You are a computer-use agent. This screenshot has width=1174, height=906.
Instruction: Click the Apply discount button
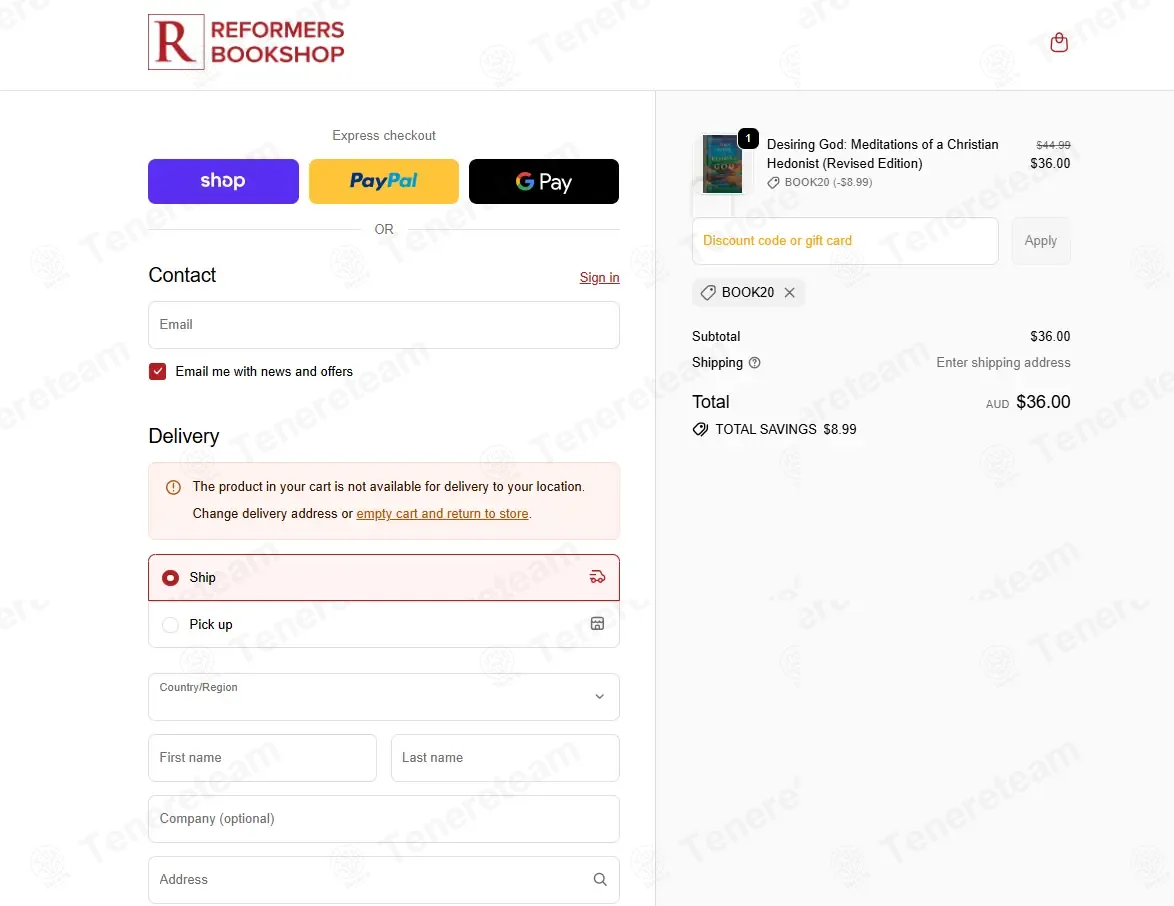1041,241
